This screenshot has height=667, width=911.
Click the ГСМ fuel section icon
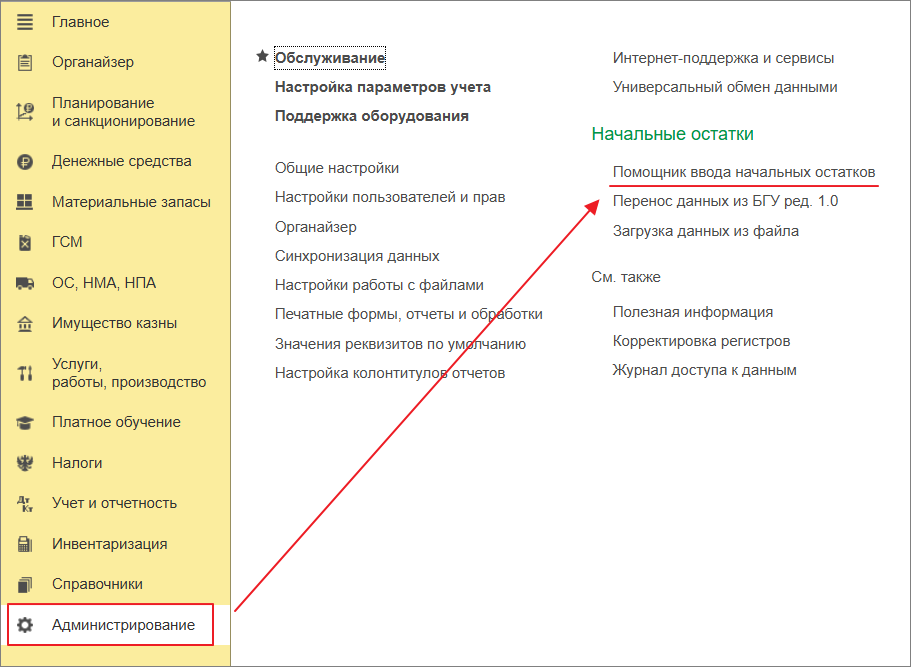[24, 241]
